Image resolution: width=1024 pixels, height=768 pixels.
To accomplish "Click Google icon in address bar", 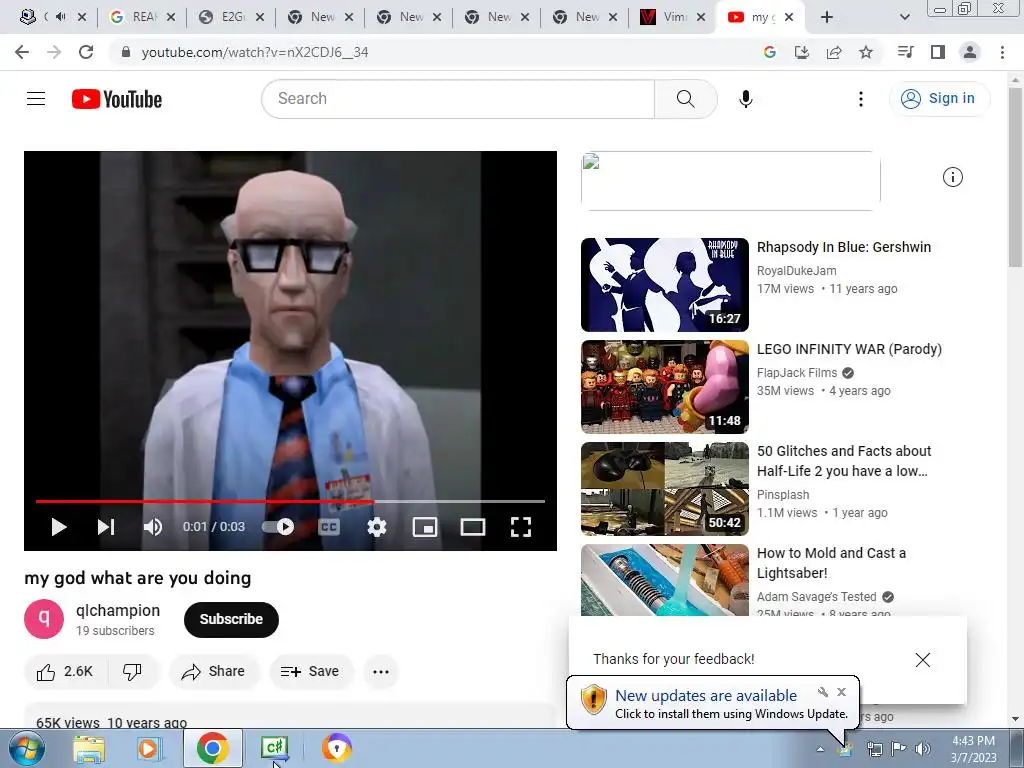I will [770, 52].
